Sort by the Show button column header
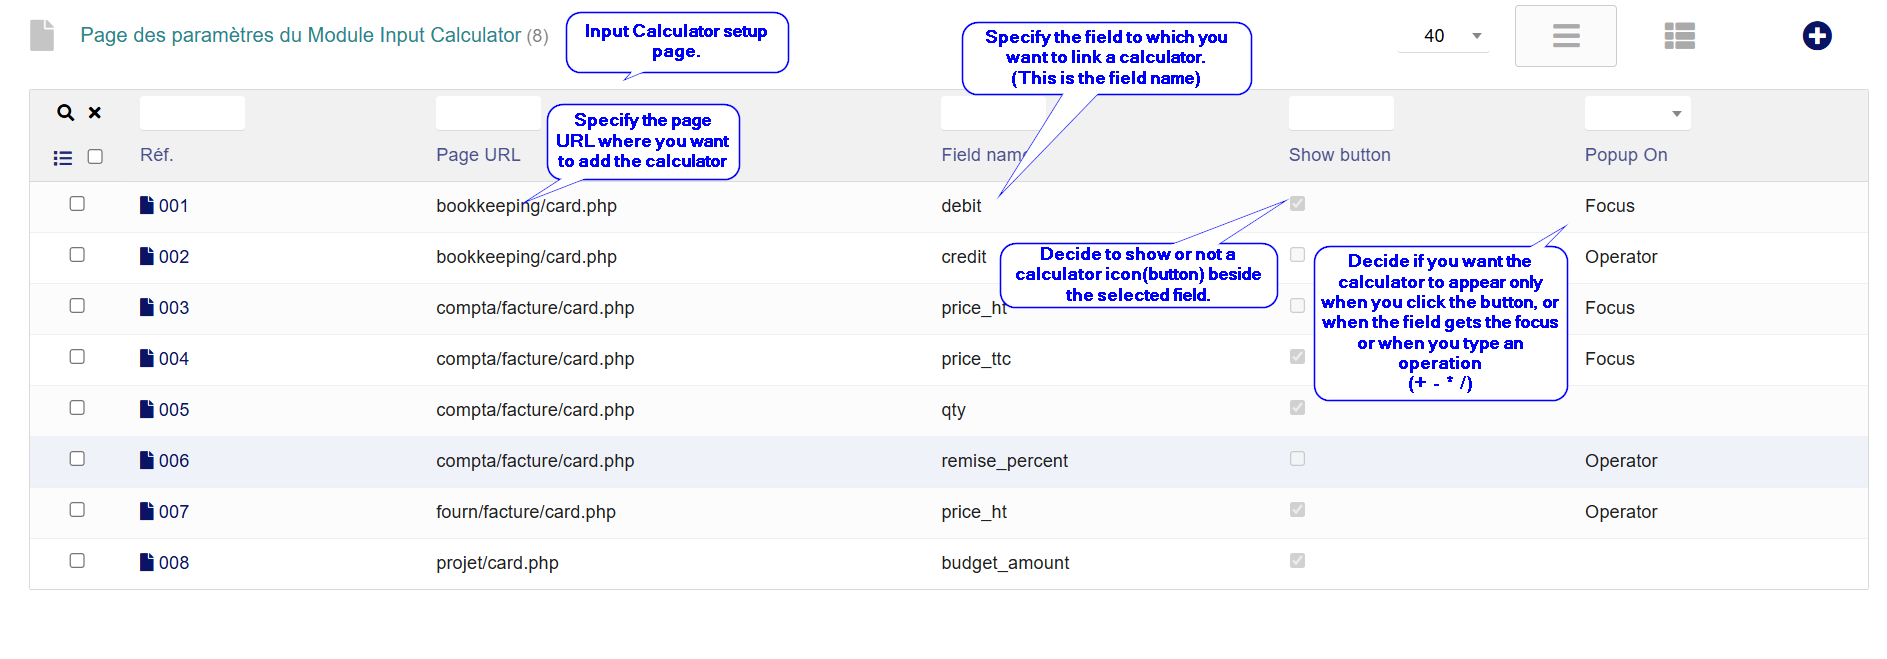 [1339, 155]
